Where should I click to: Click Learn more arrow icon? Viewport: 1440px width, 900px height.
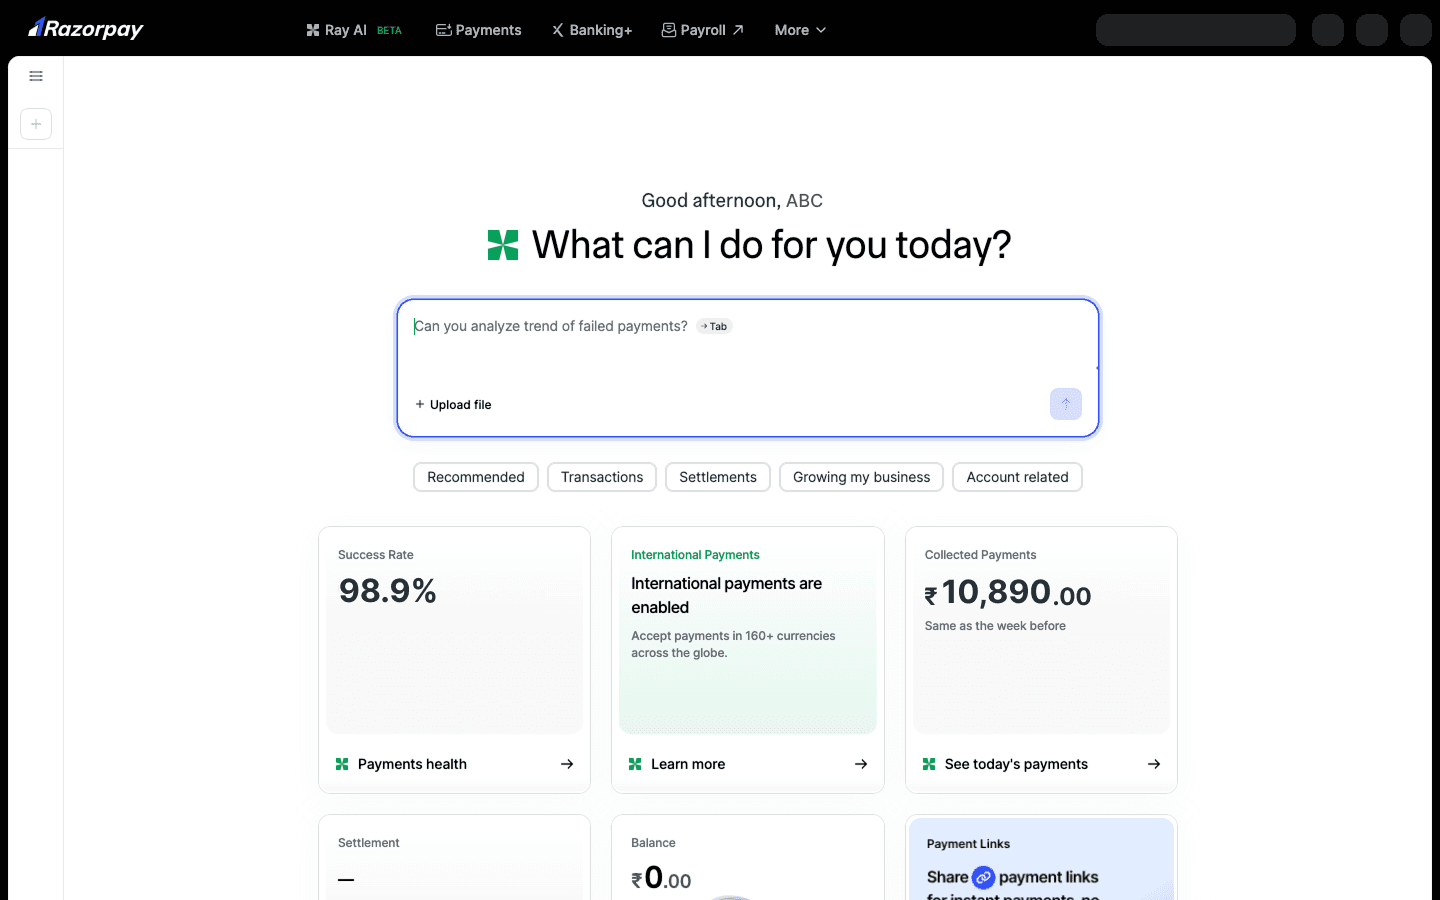click(x=861, y=764)
